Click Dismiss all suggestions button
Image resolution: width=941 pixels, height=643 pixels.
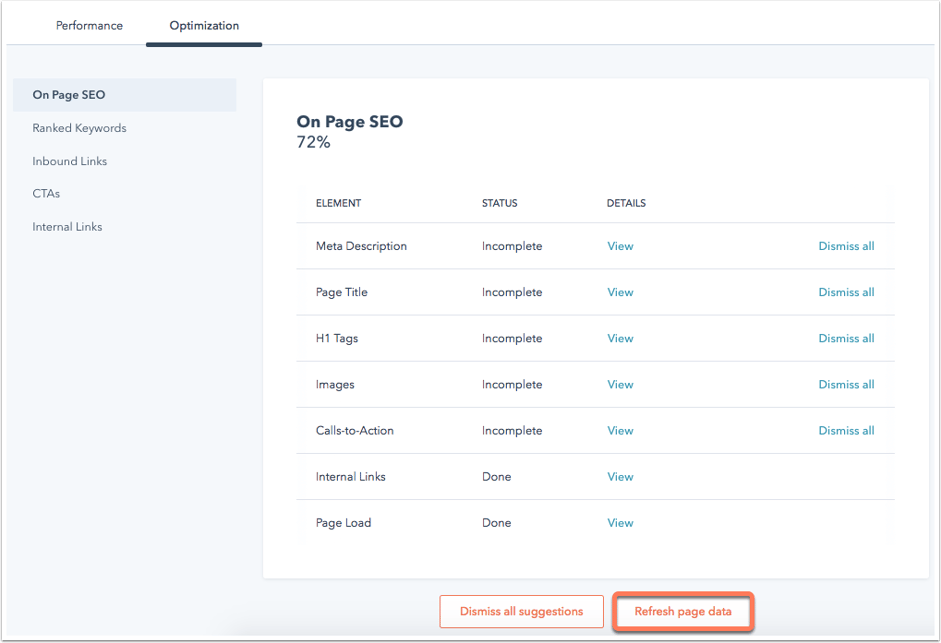pos(522,611)
